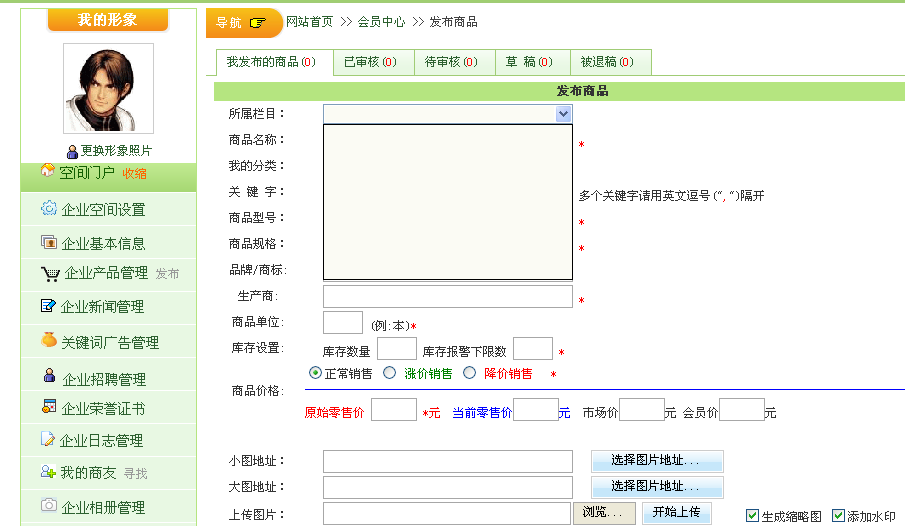Switch to the 已审核 tab

(x=374, y=62)
